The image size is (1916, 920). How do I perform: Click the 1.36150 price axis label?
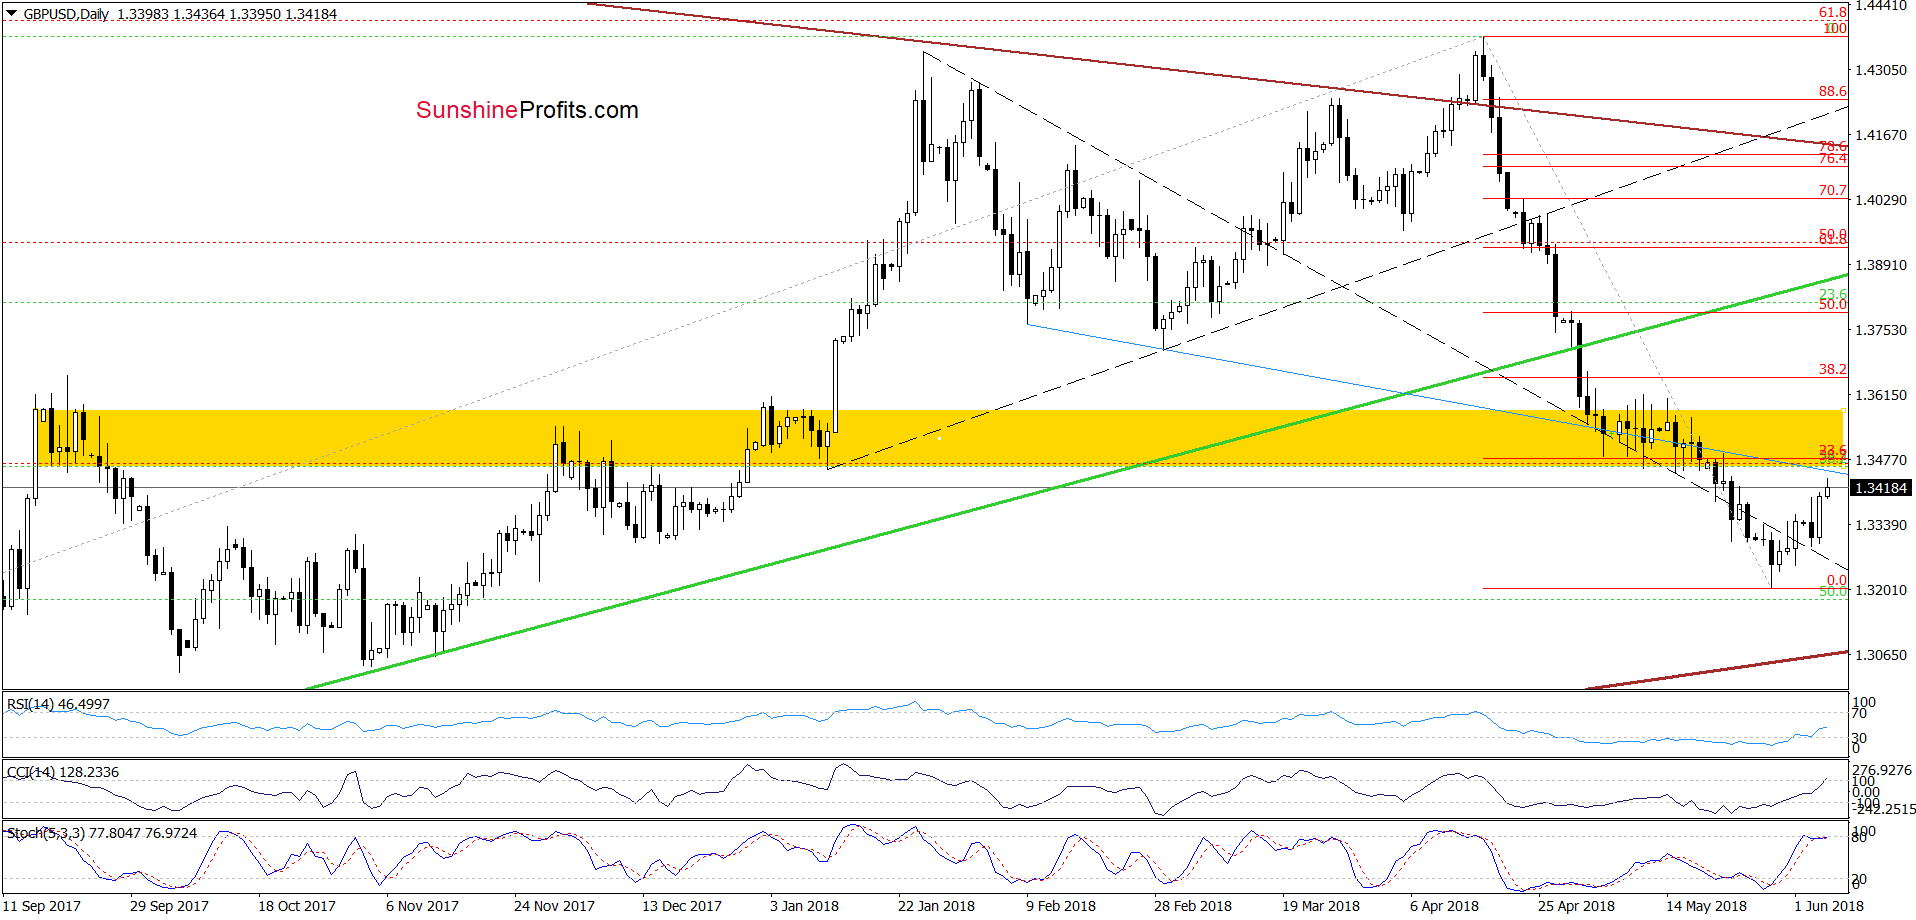point(1881,395)
